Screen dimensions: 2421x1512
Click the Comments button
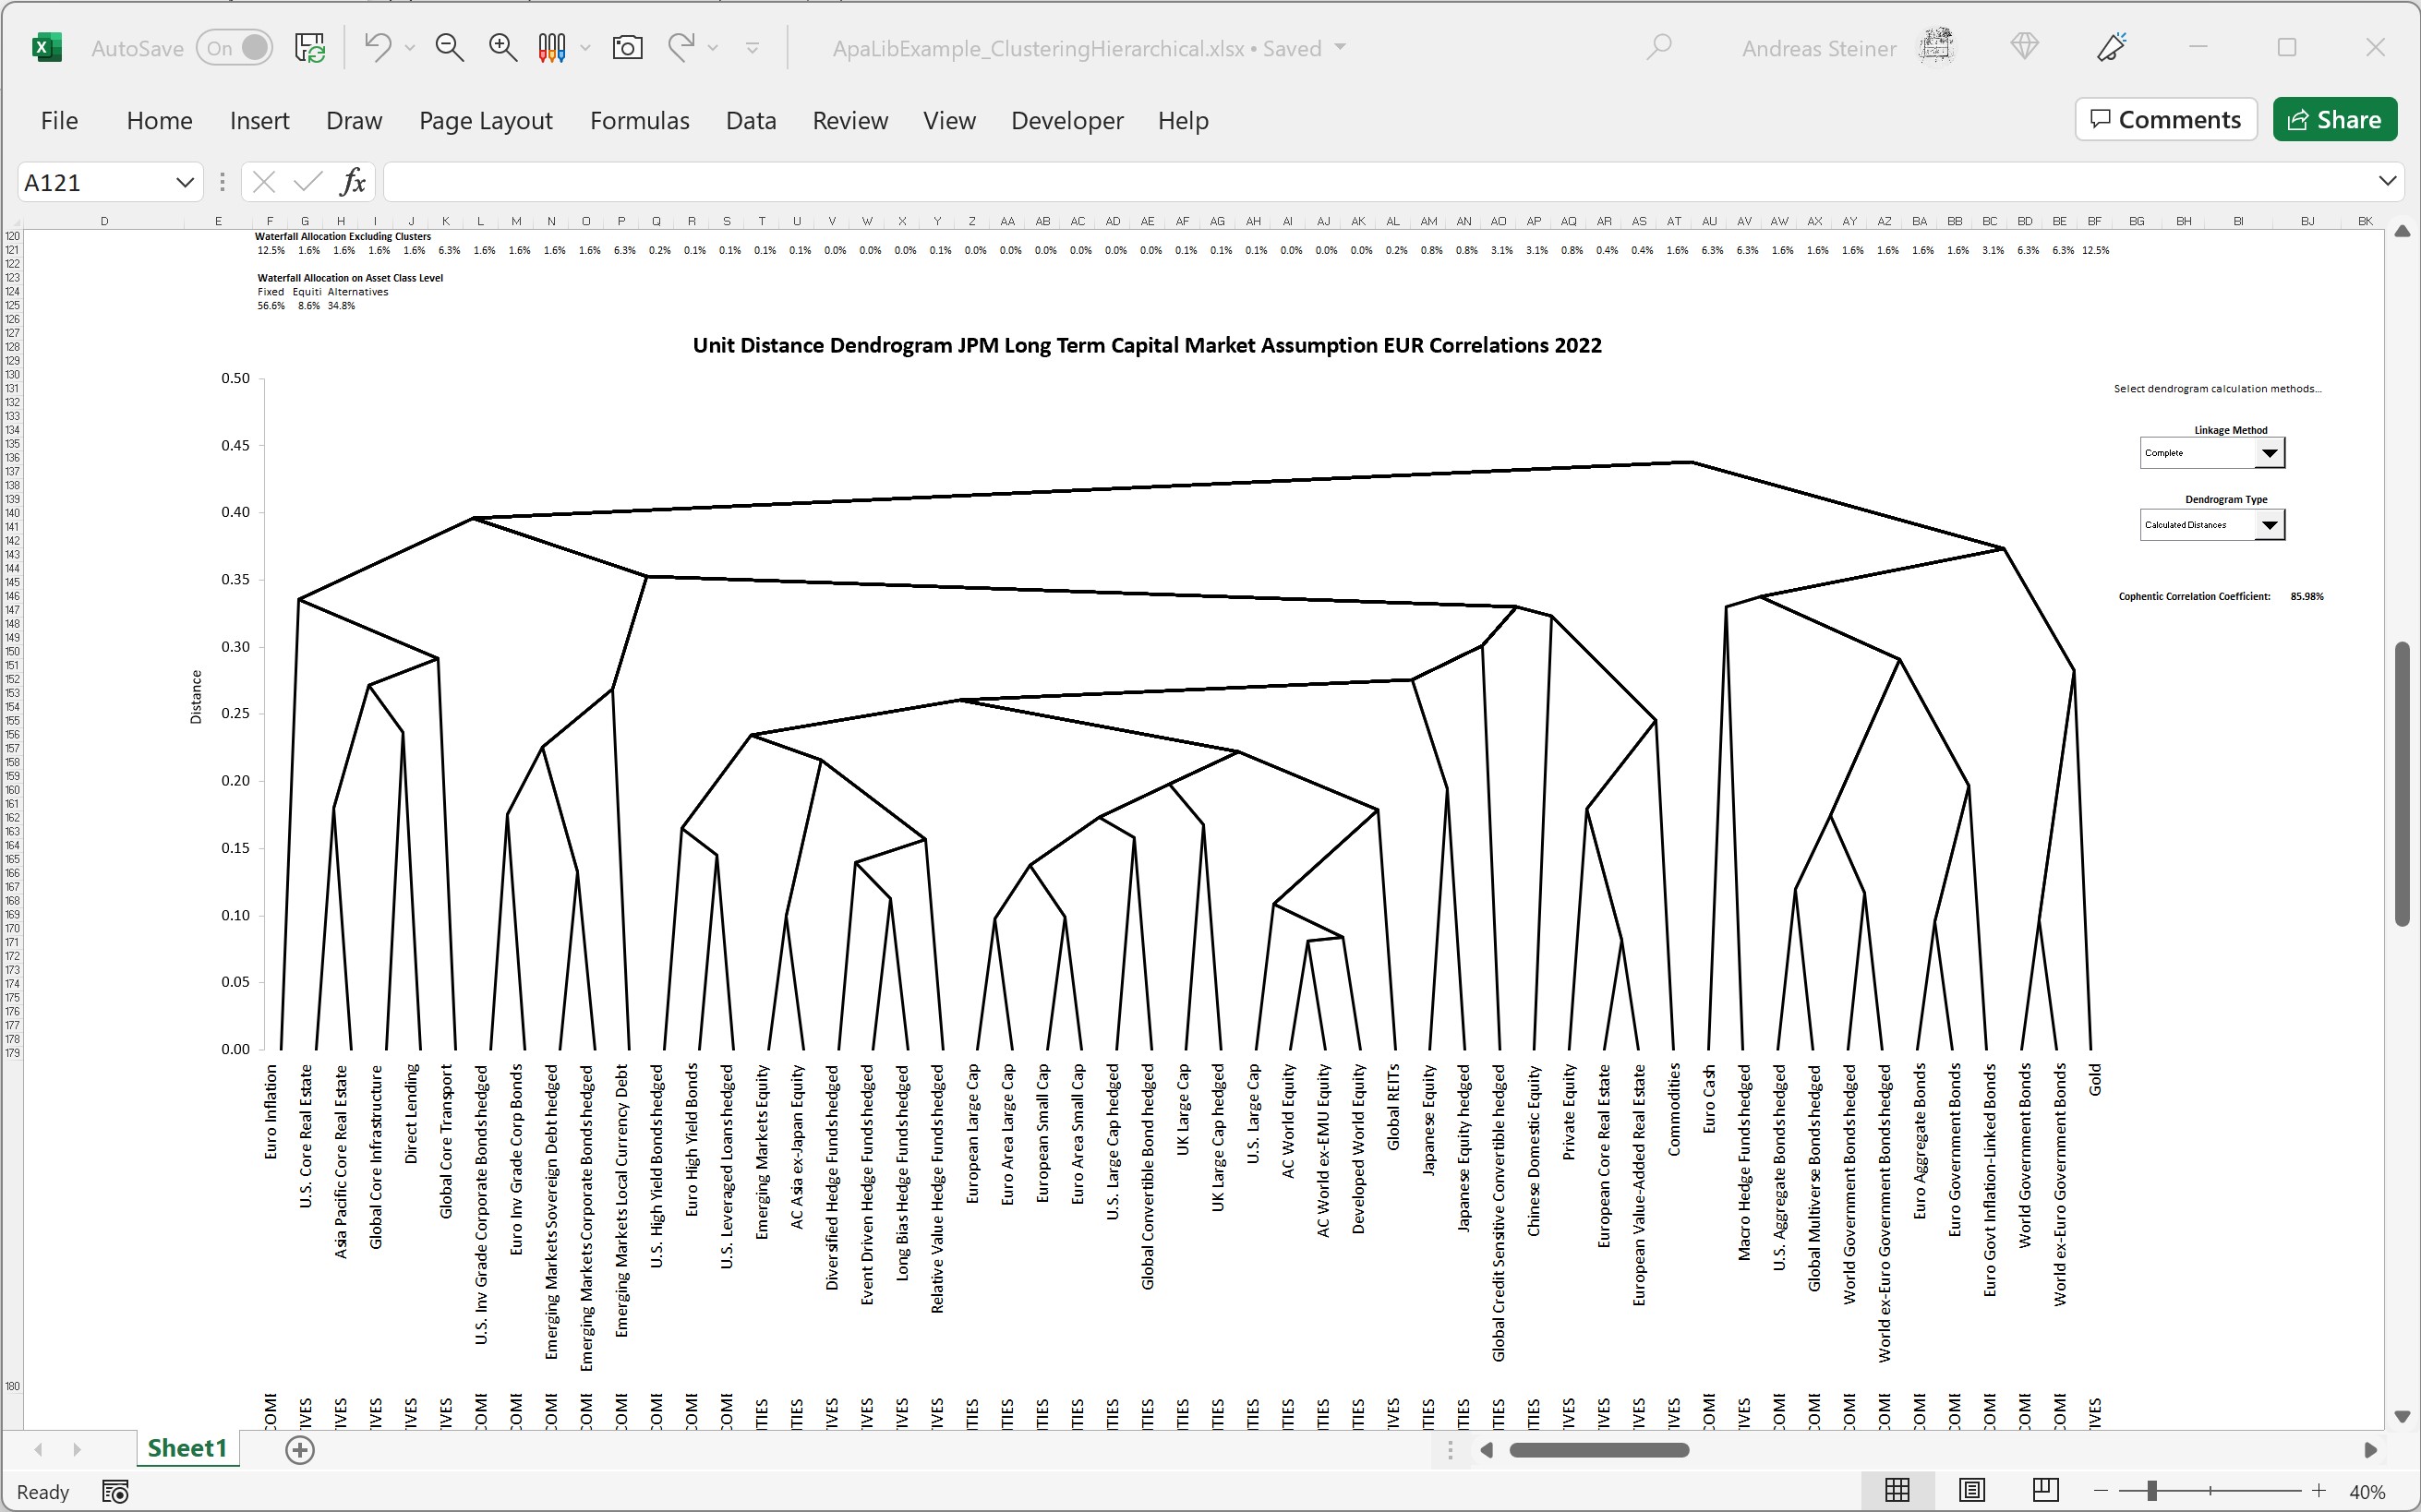[x=2165, y=119]
